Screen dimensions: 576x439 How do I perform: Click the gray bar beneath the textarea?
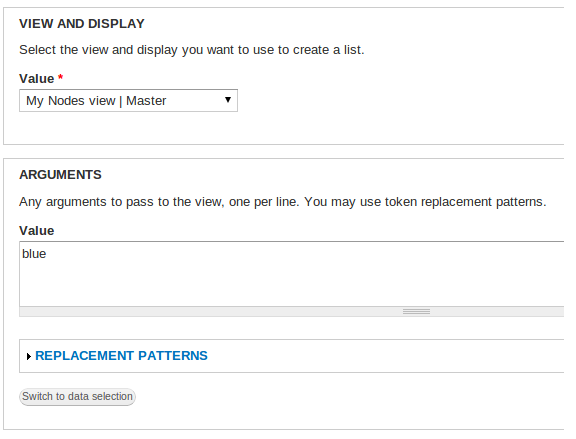(x=292, y=312)
